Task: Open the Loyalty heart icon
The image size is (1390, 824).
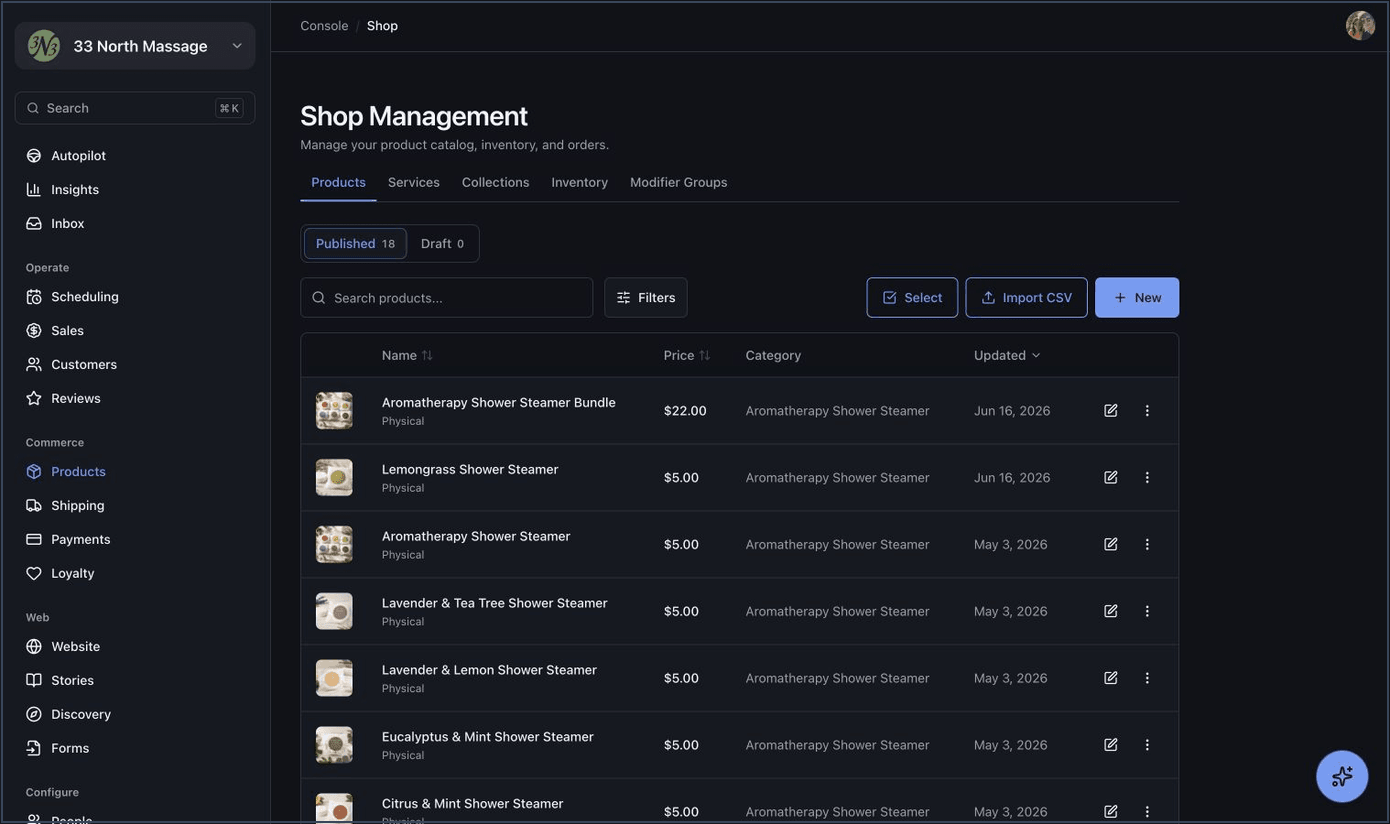Action: pos(34,574)
